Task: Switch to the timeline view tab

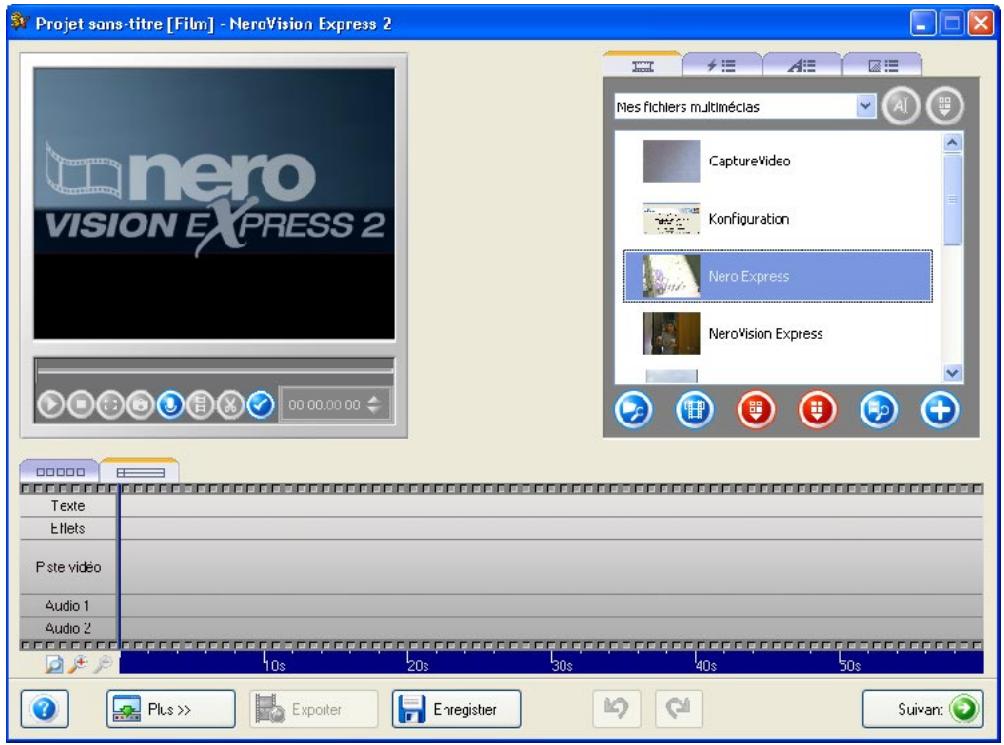Action: [140, 472]
